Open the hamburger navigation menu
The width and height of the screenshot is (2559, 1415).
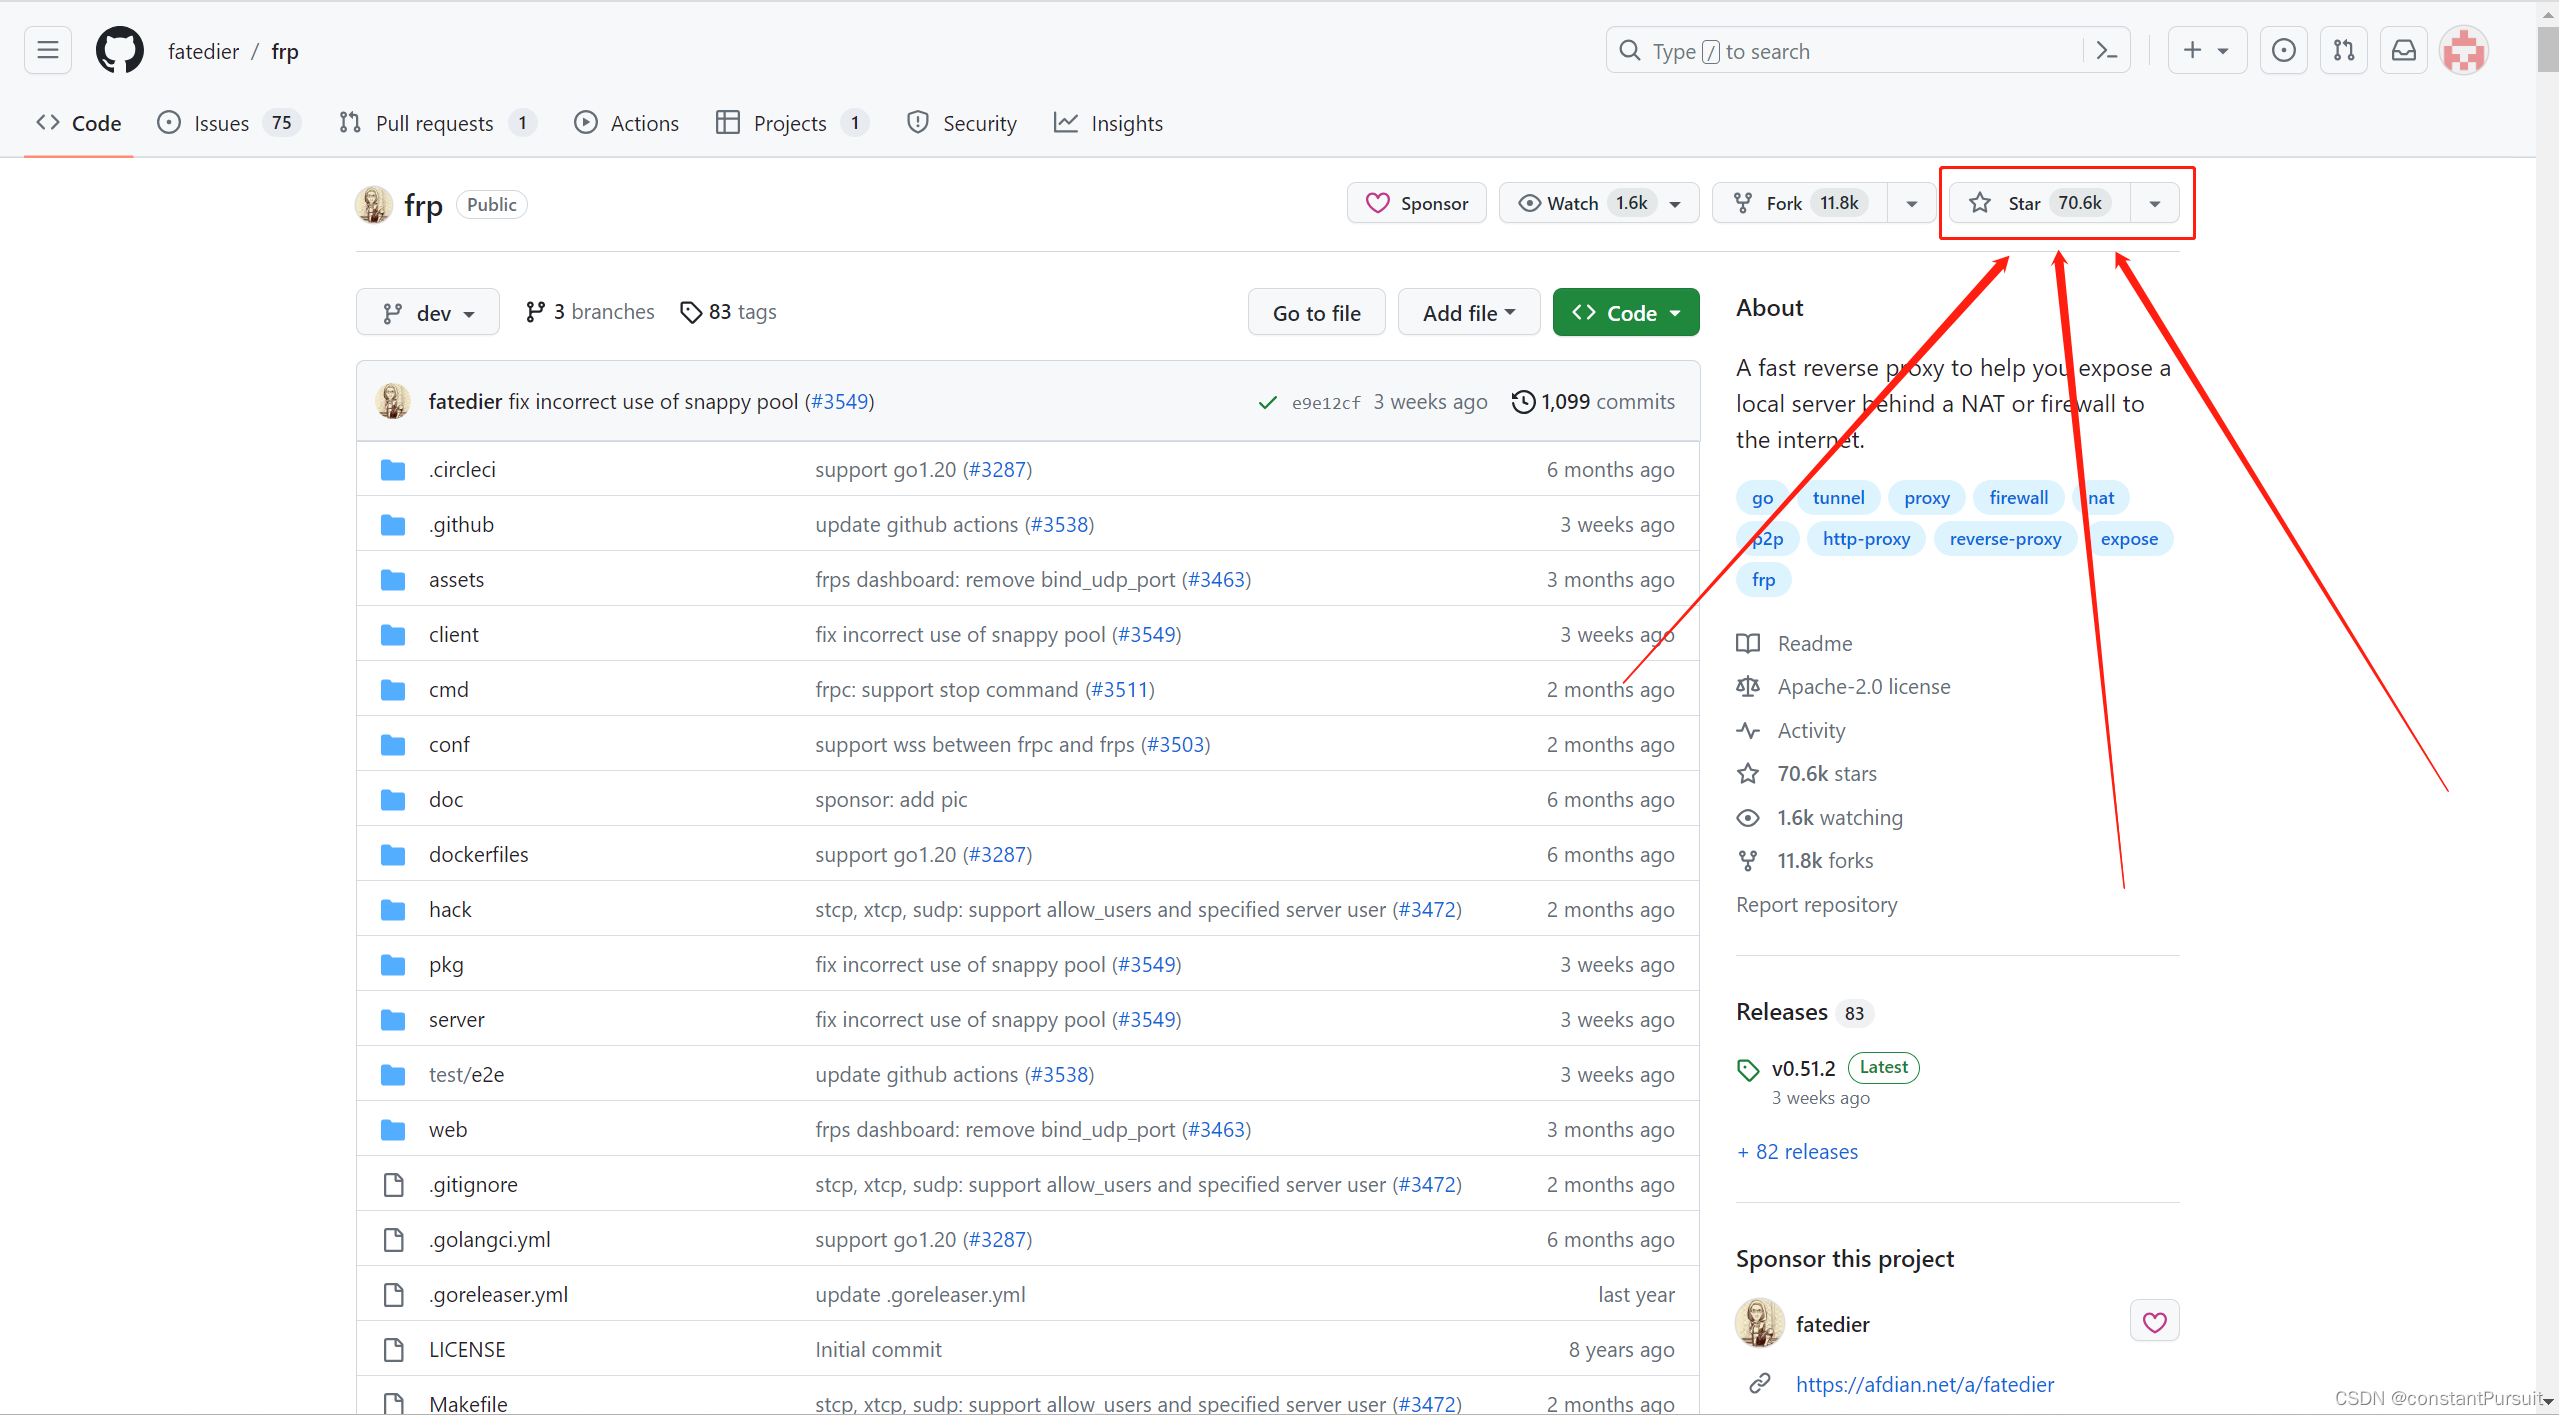pyautogui.click(x=47, y=50)
